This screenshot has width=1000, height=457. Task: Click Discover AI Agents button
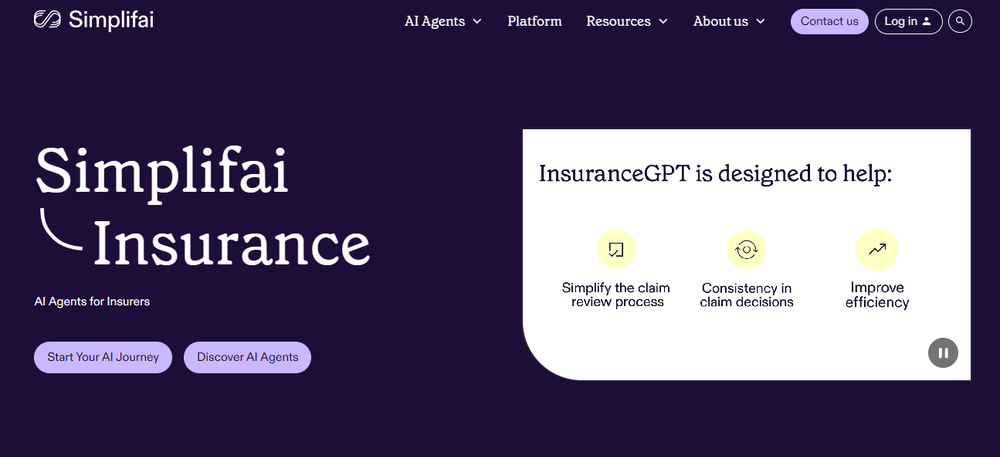coord(247,357)
